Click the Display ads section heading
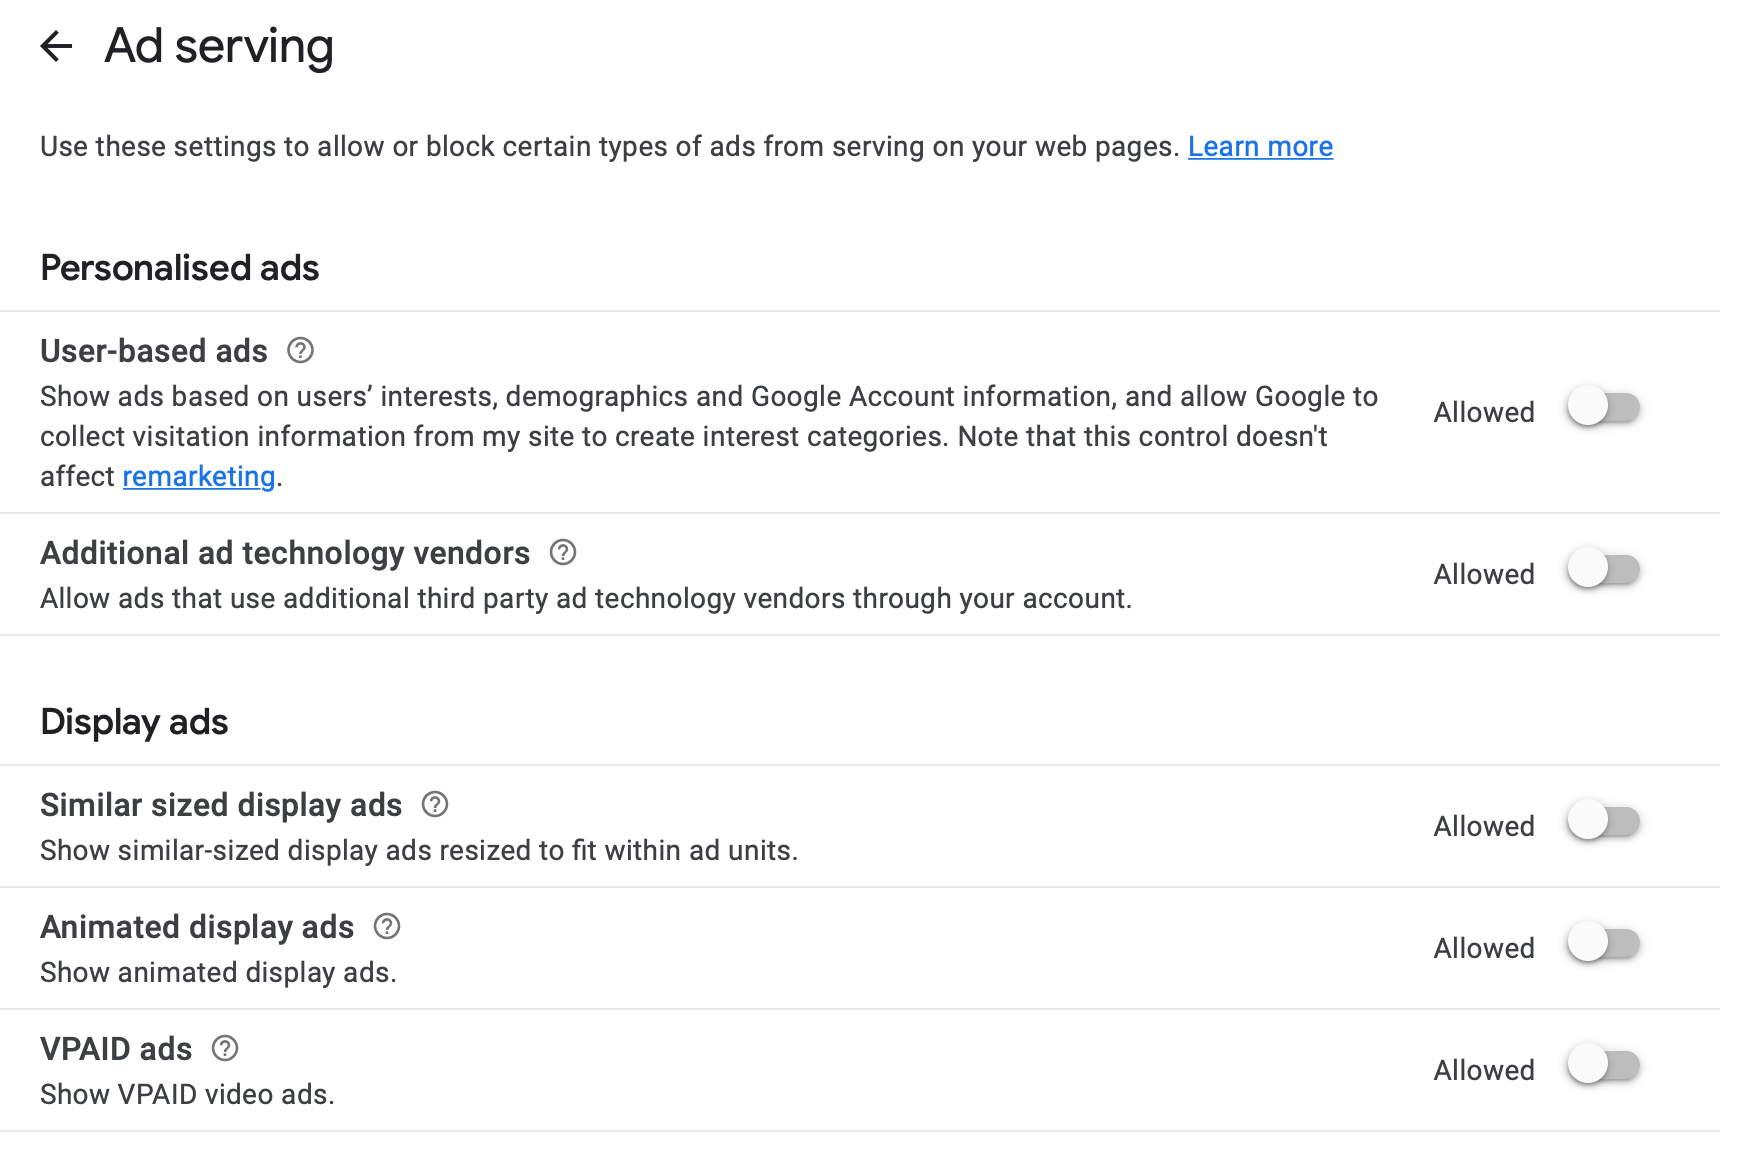Image resolution: width=1748 pixels, height=1154 pixels. pos(134,722)
